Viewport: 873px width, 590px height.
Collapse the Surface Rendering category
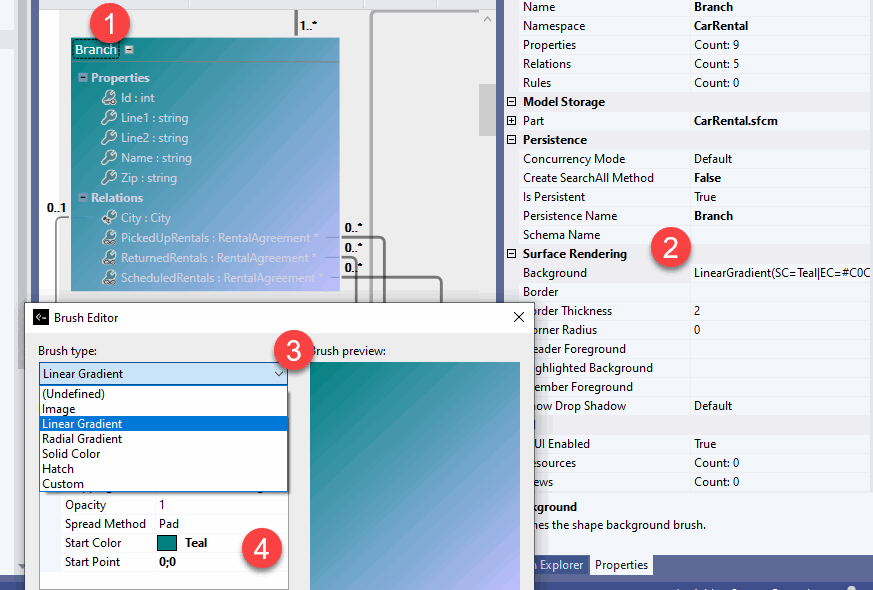point(512,254)
